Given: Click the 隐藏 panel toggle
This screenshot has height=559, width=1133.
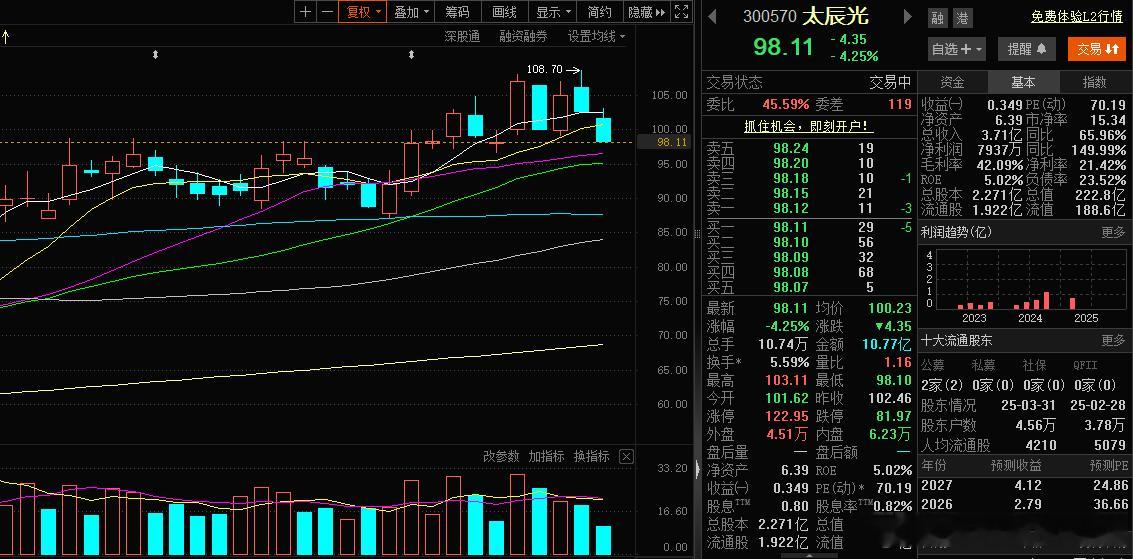Looking at the screenshot, I should click(x=647, y=12).
